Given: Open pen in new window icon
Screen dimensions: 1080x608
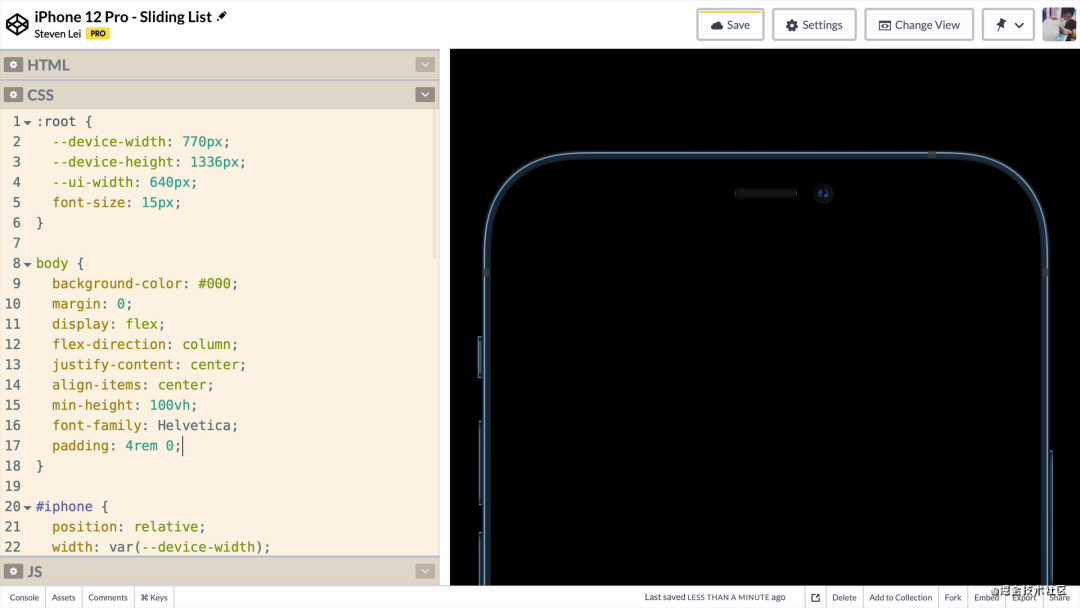Looking at the screenshot, I should (x=816, y=598).
